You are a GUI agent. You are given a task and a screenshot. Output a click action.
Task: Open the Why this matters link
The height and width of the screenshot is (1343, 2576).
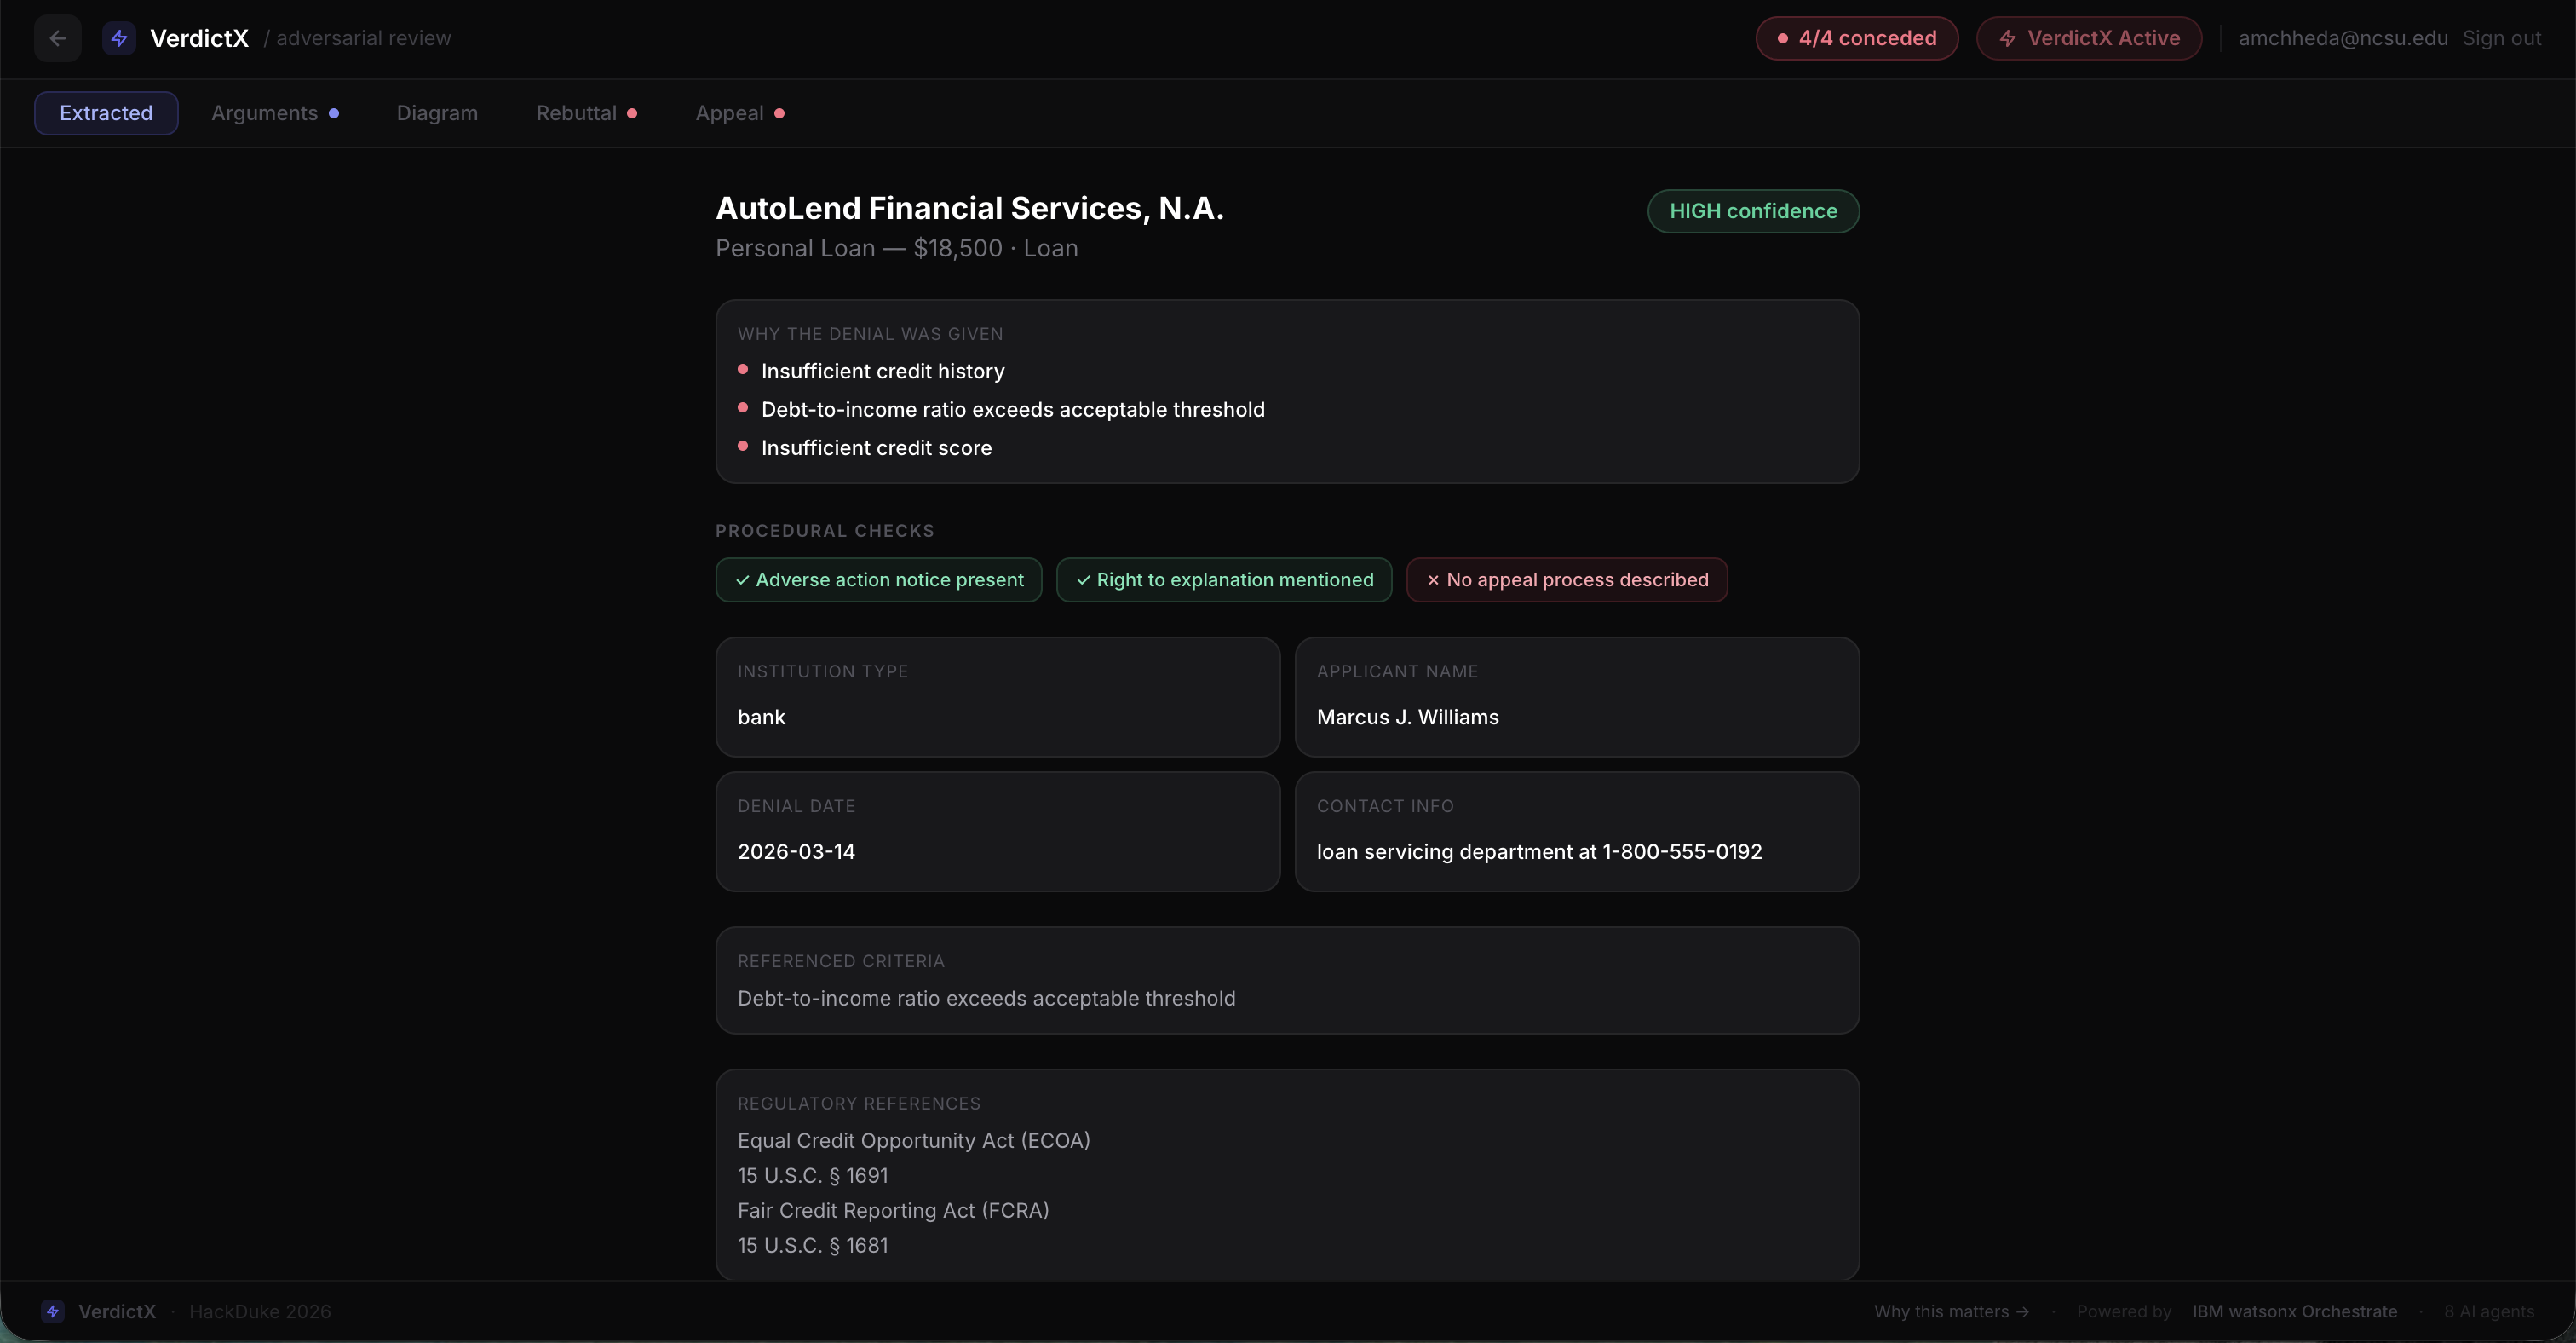[x=1951, y=1311]
